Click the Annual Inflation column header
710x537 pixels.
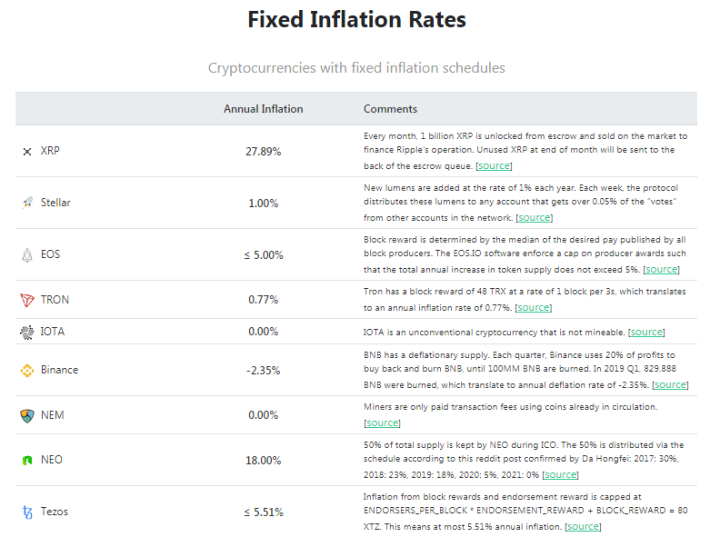[263, 109]
